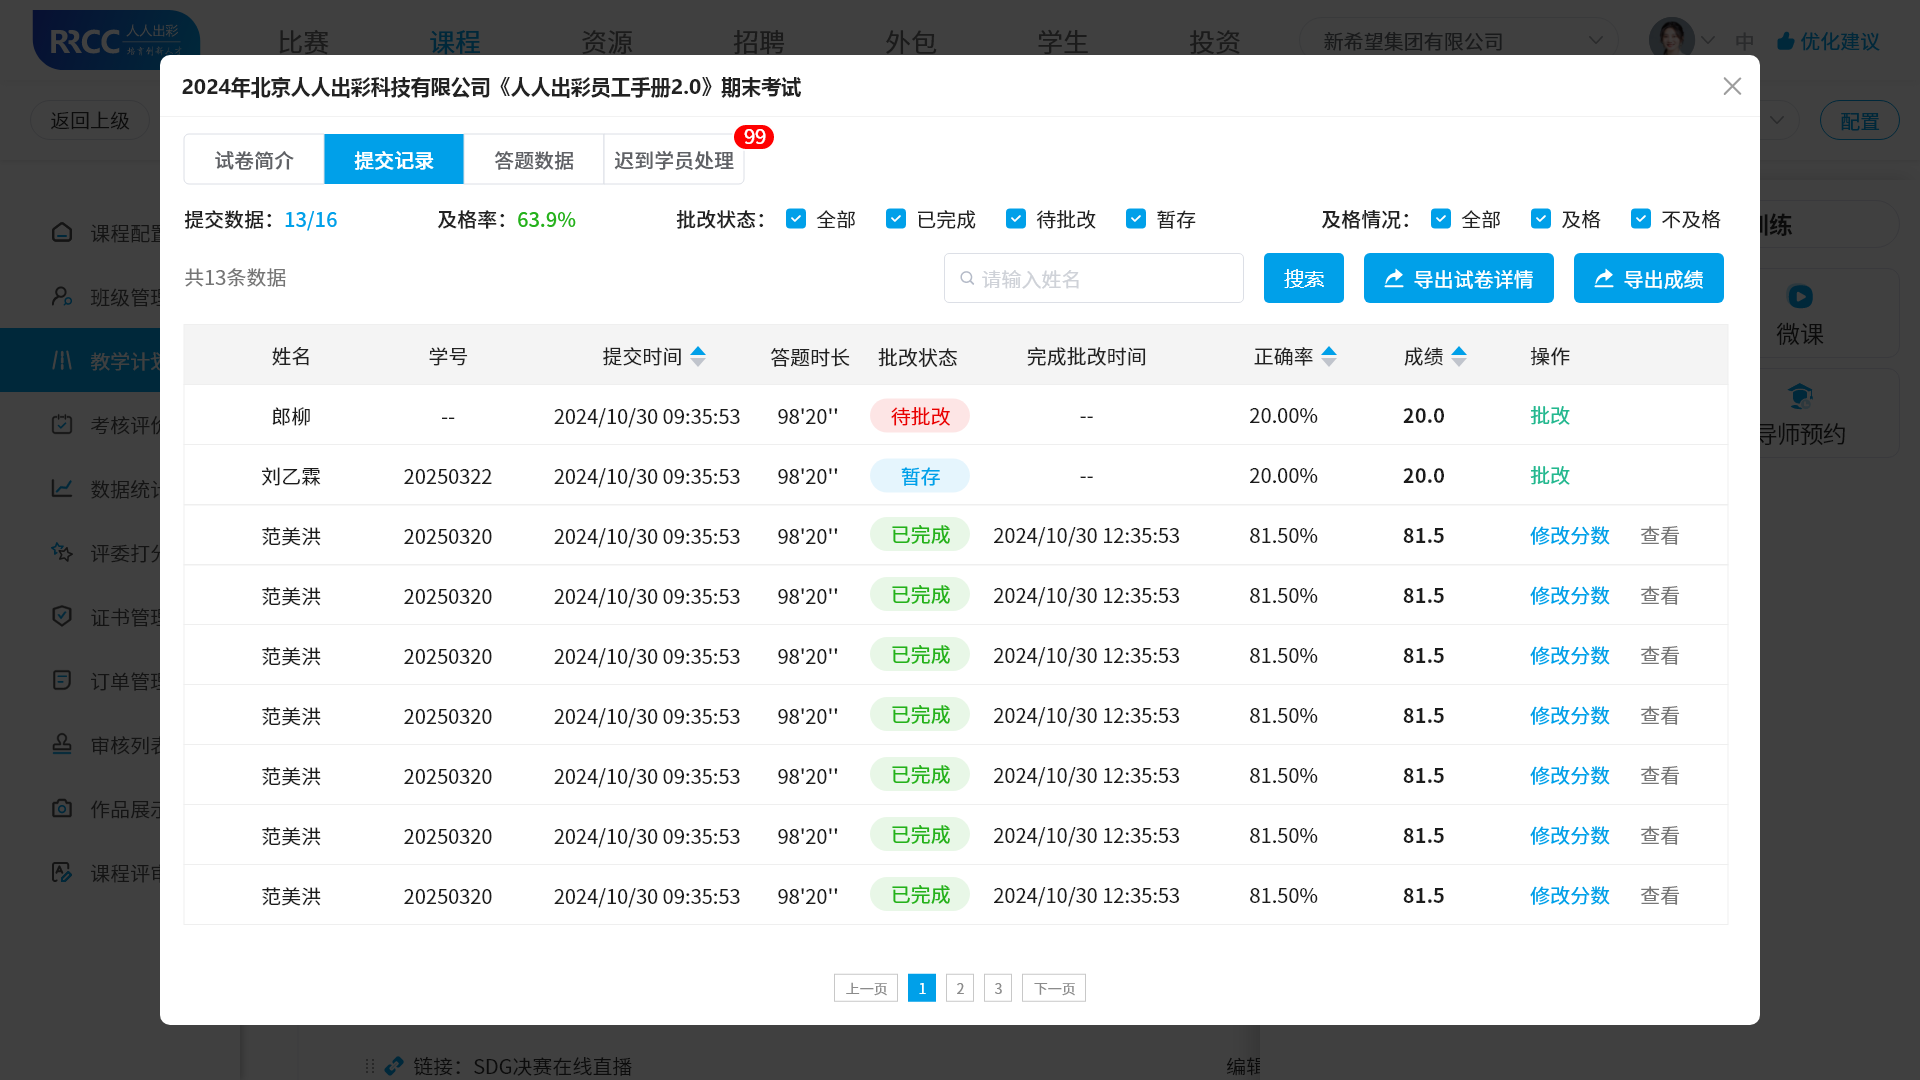Click the 课程评审 sidebar icon
The height and width of the screenshot is (1080, 1920).
pos(62,872)
